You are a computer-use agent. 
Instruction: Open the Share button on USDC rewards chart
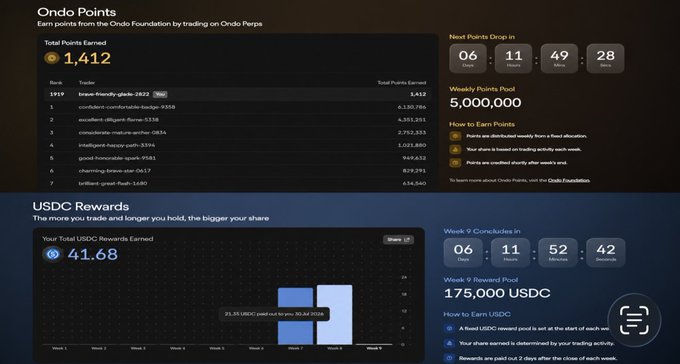pyautogui.click(x=398, y=239)
